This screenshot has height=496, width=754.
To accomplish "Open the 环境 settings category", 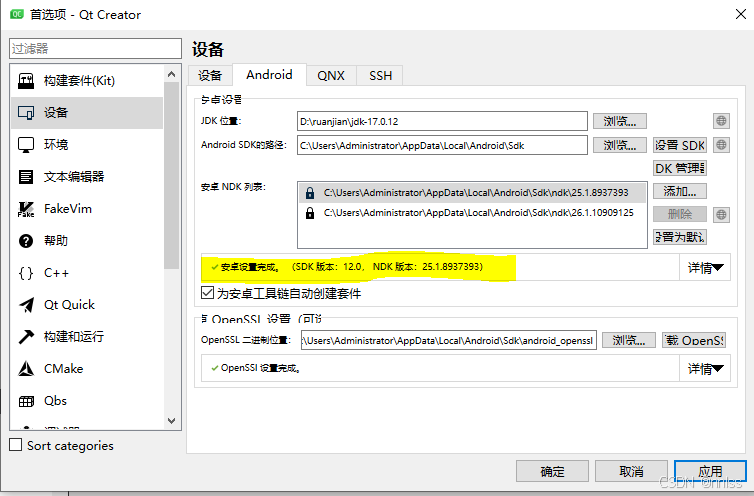I will 87,144.
